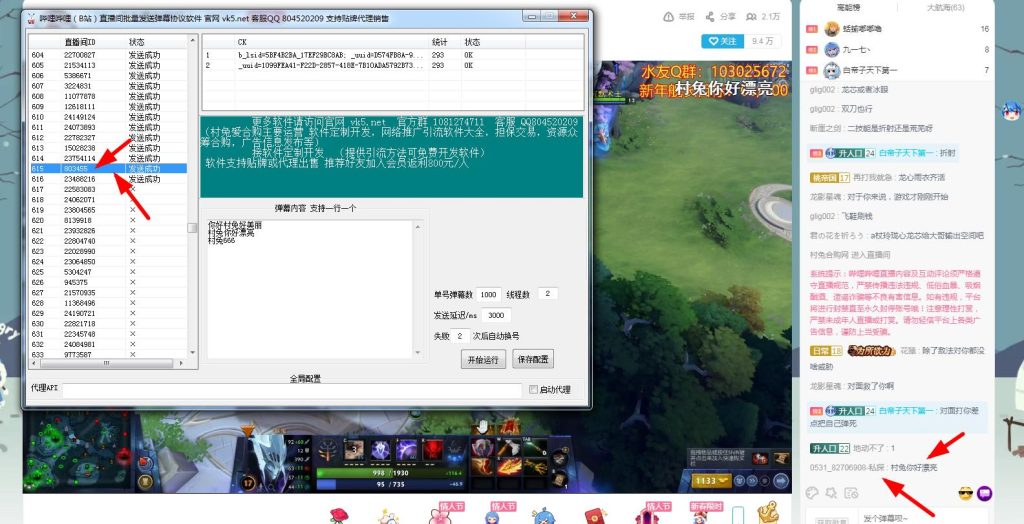Close the danmaku software window
This screenshot has width=1024, height=524.
[x=573, y=16]
